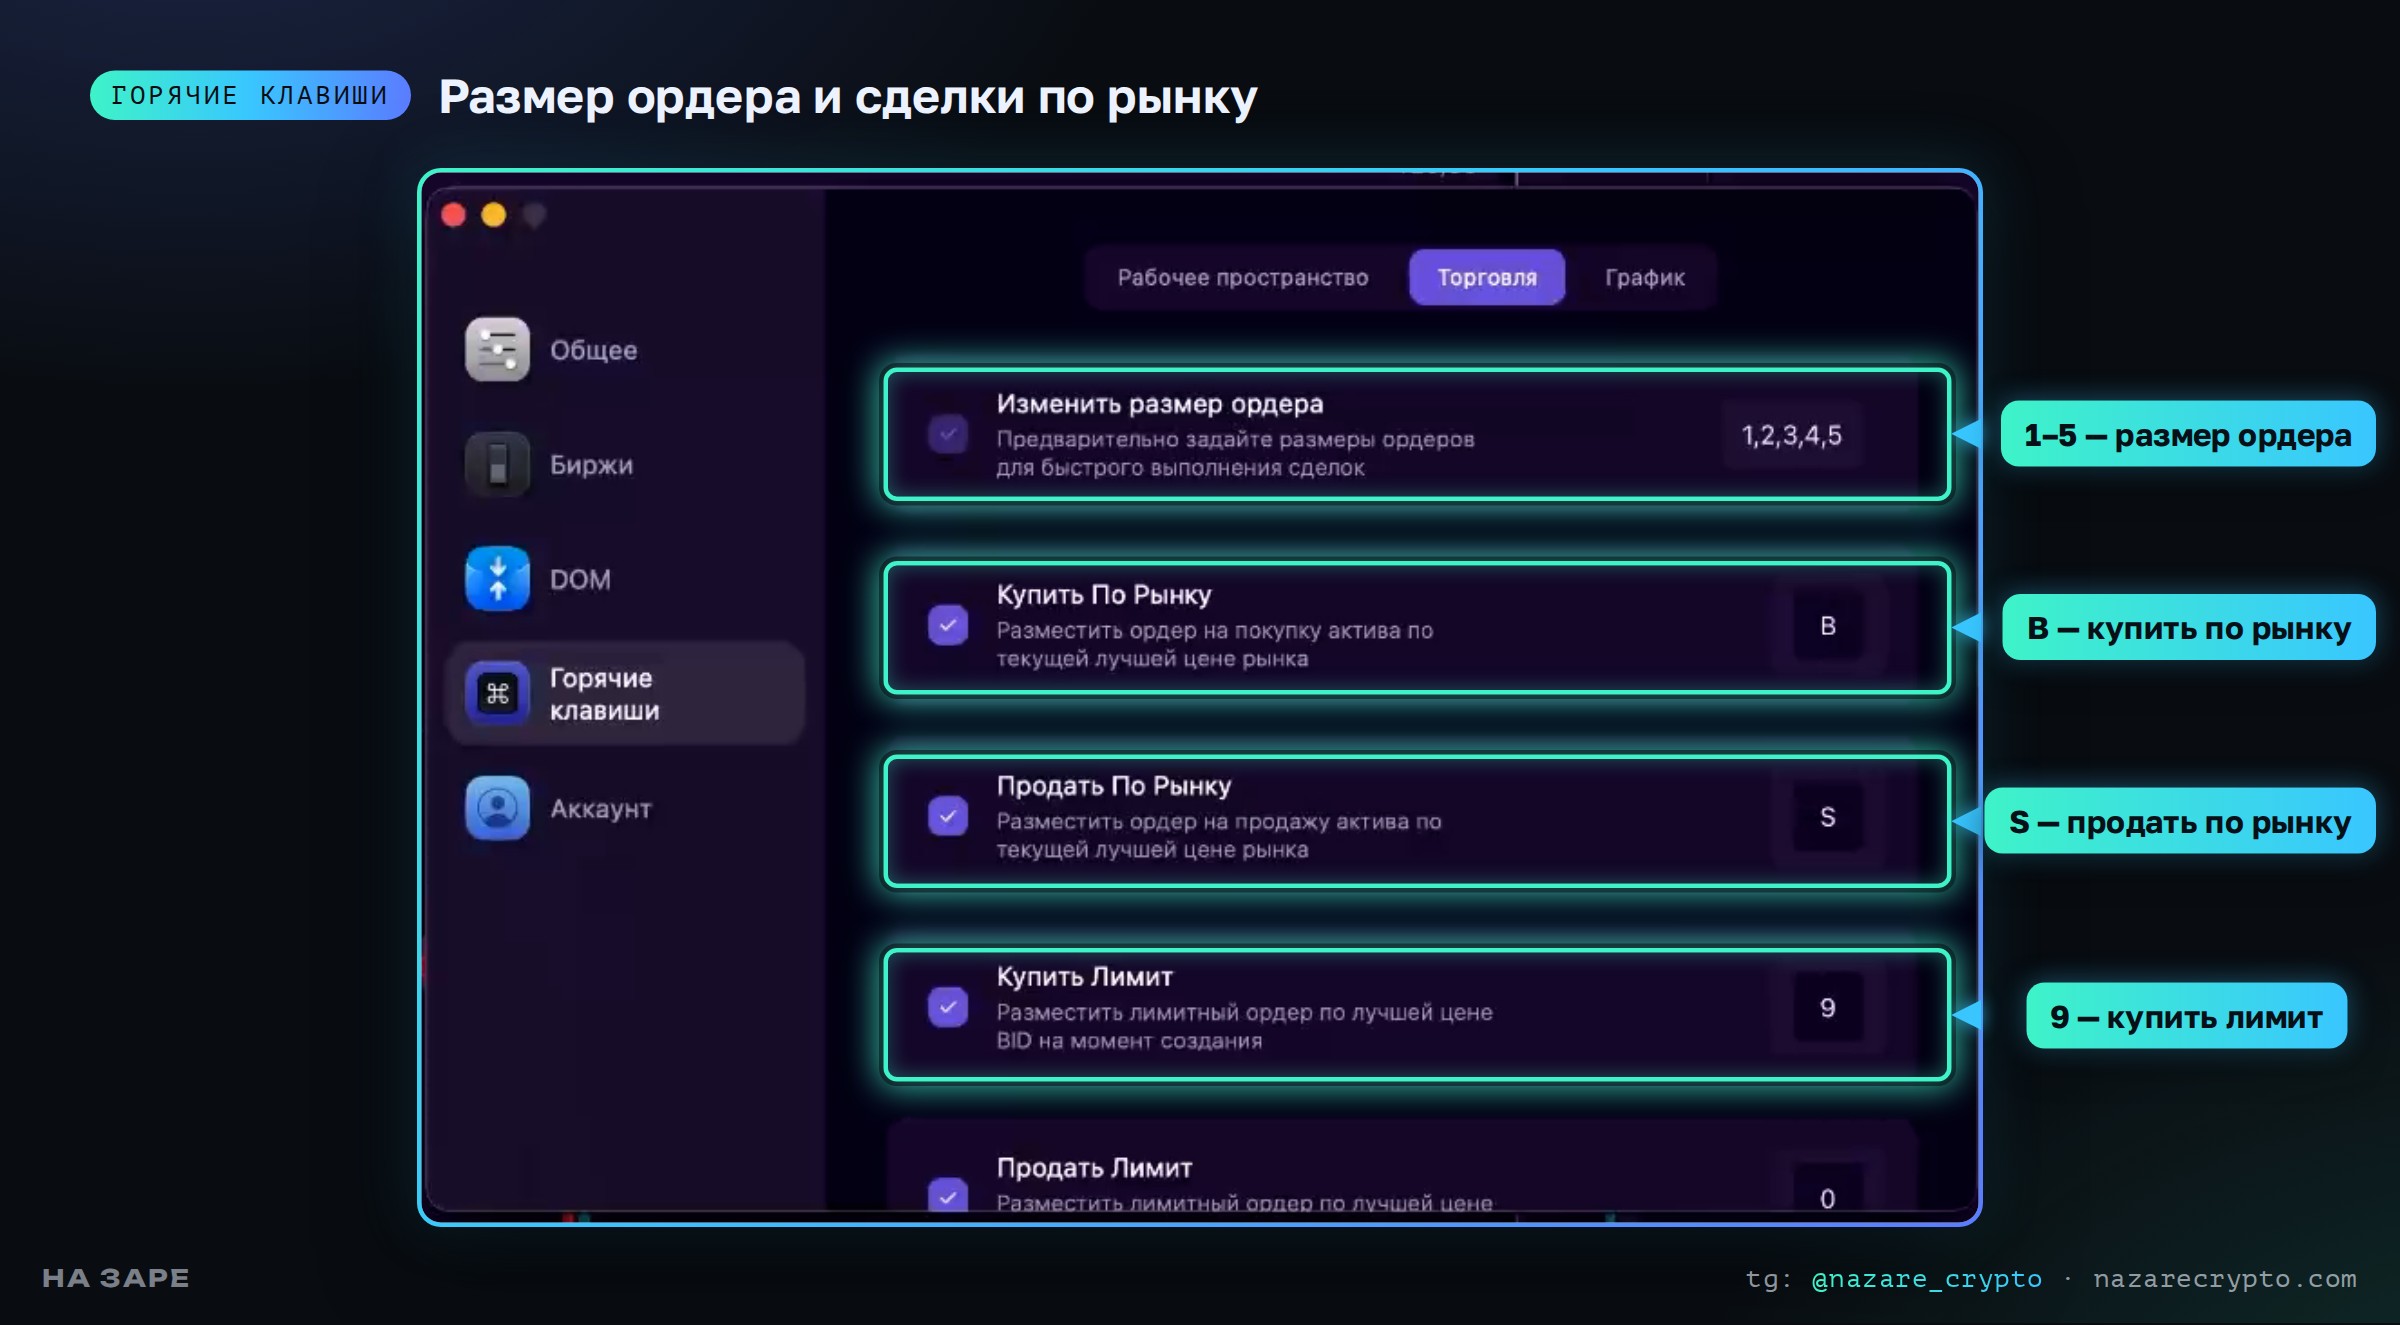The image size is (2400, 1325).
Task: Toggle the Купить Лимит checkbox
Action: 948,1007
